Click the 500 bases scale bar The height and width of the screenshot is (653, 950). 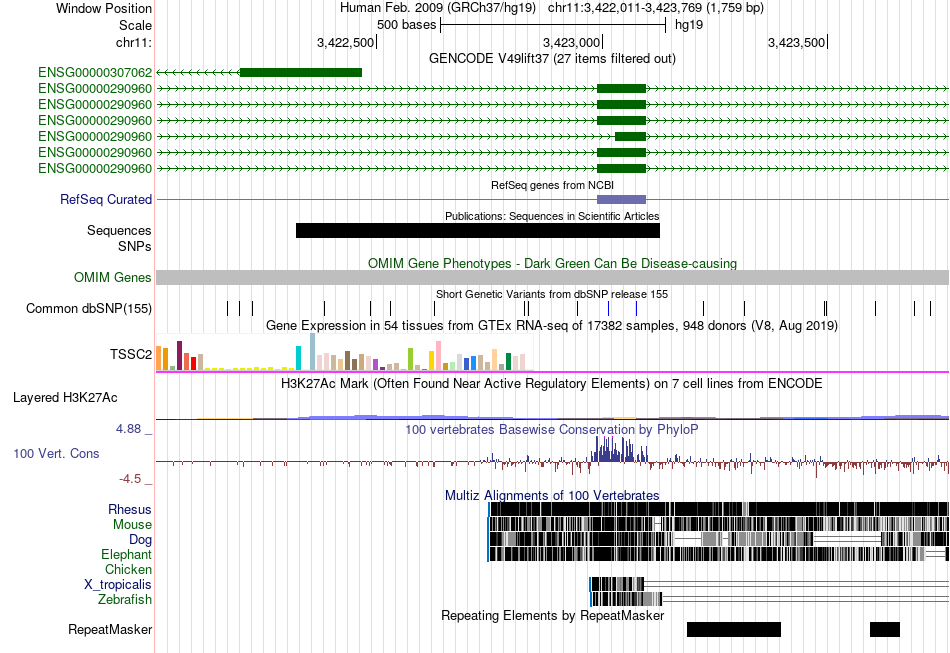click(x=553, y=25)
